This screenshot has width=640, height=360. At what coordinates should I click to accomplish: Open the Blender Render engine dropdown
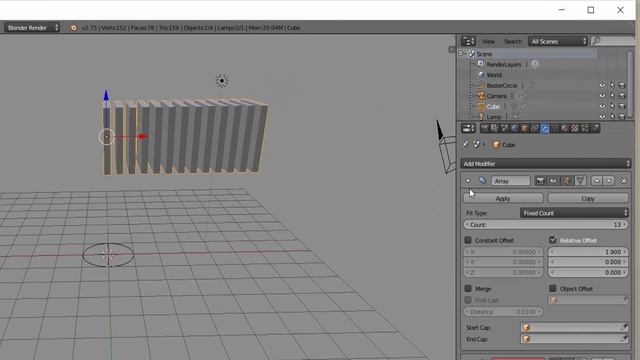(32, 28)
